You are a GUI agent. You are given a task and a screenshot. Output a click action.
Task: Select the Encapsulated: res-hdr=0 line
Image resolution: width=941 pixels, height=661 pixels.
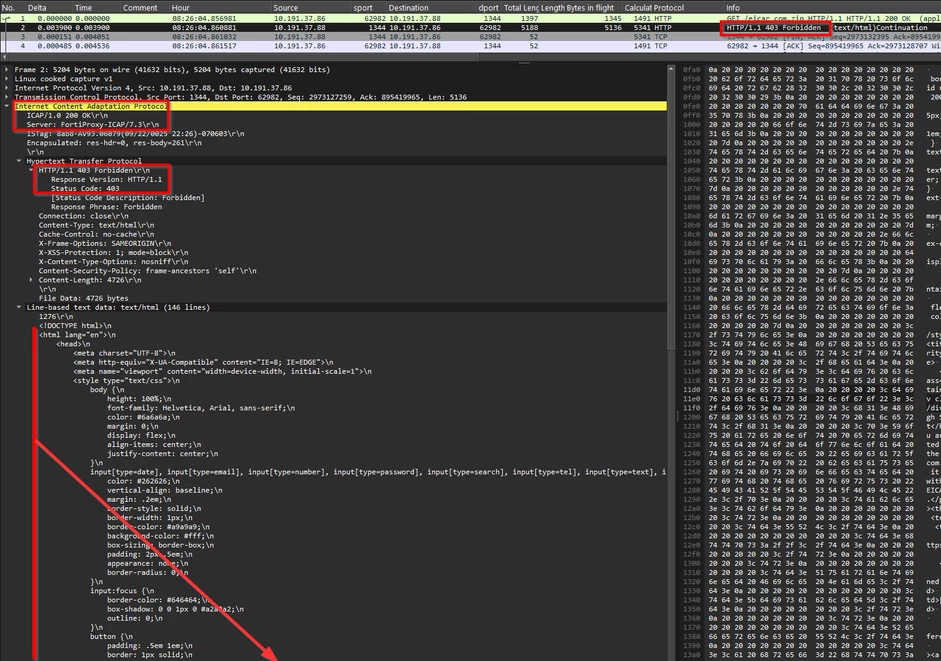(x=114, y=143)
